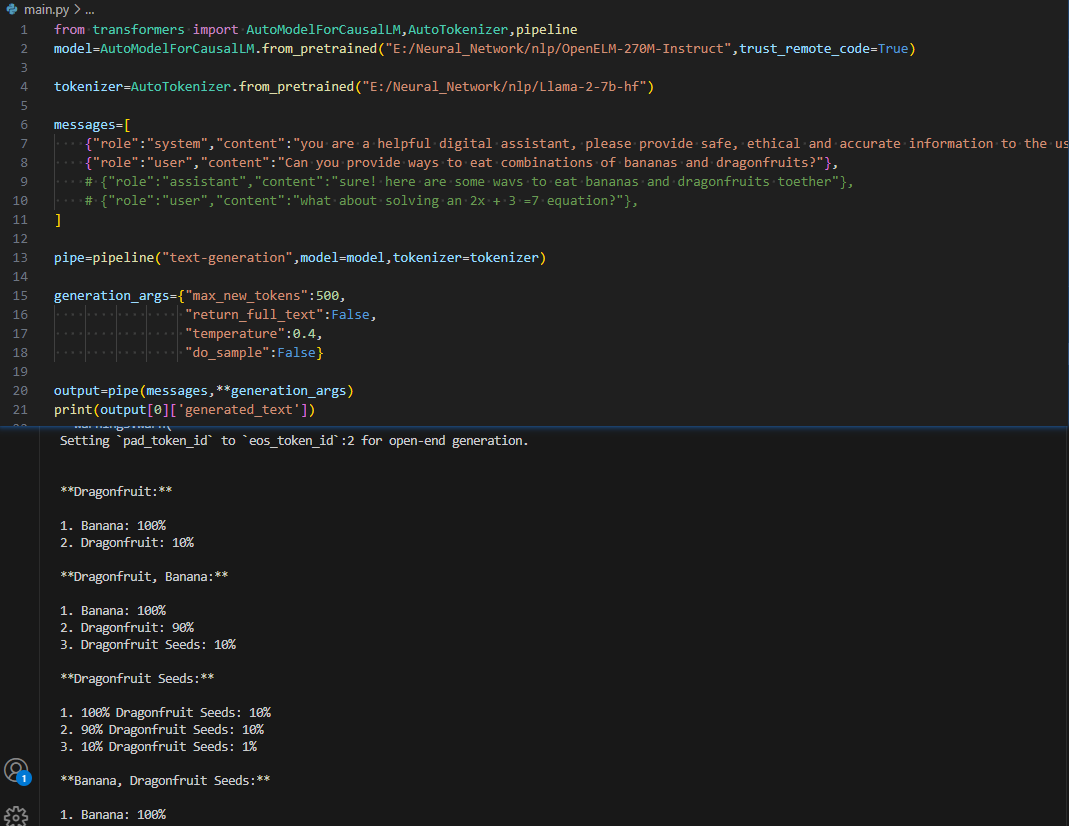Click line number 13 in the gutter
Image resolution: width=1069 pixels, height=826 pixels.
(21, 258)
